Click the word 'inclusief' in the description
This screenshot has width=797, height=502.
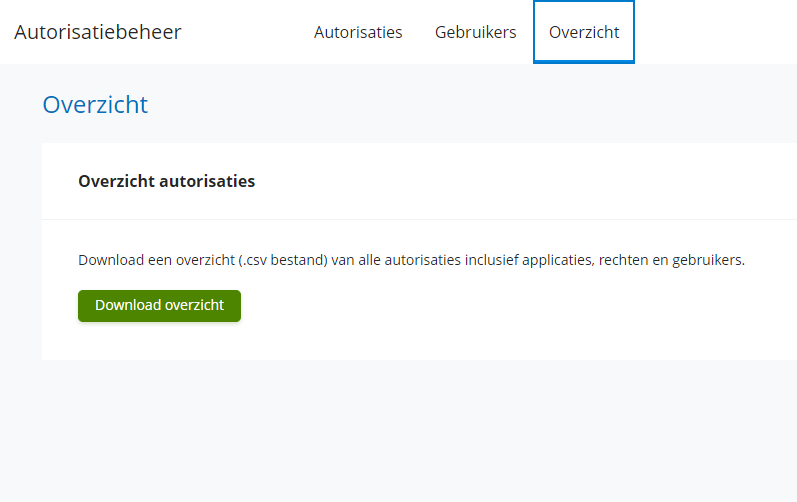[492, 260]
